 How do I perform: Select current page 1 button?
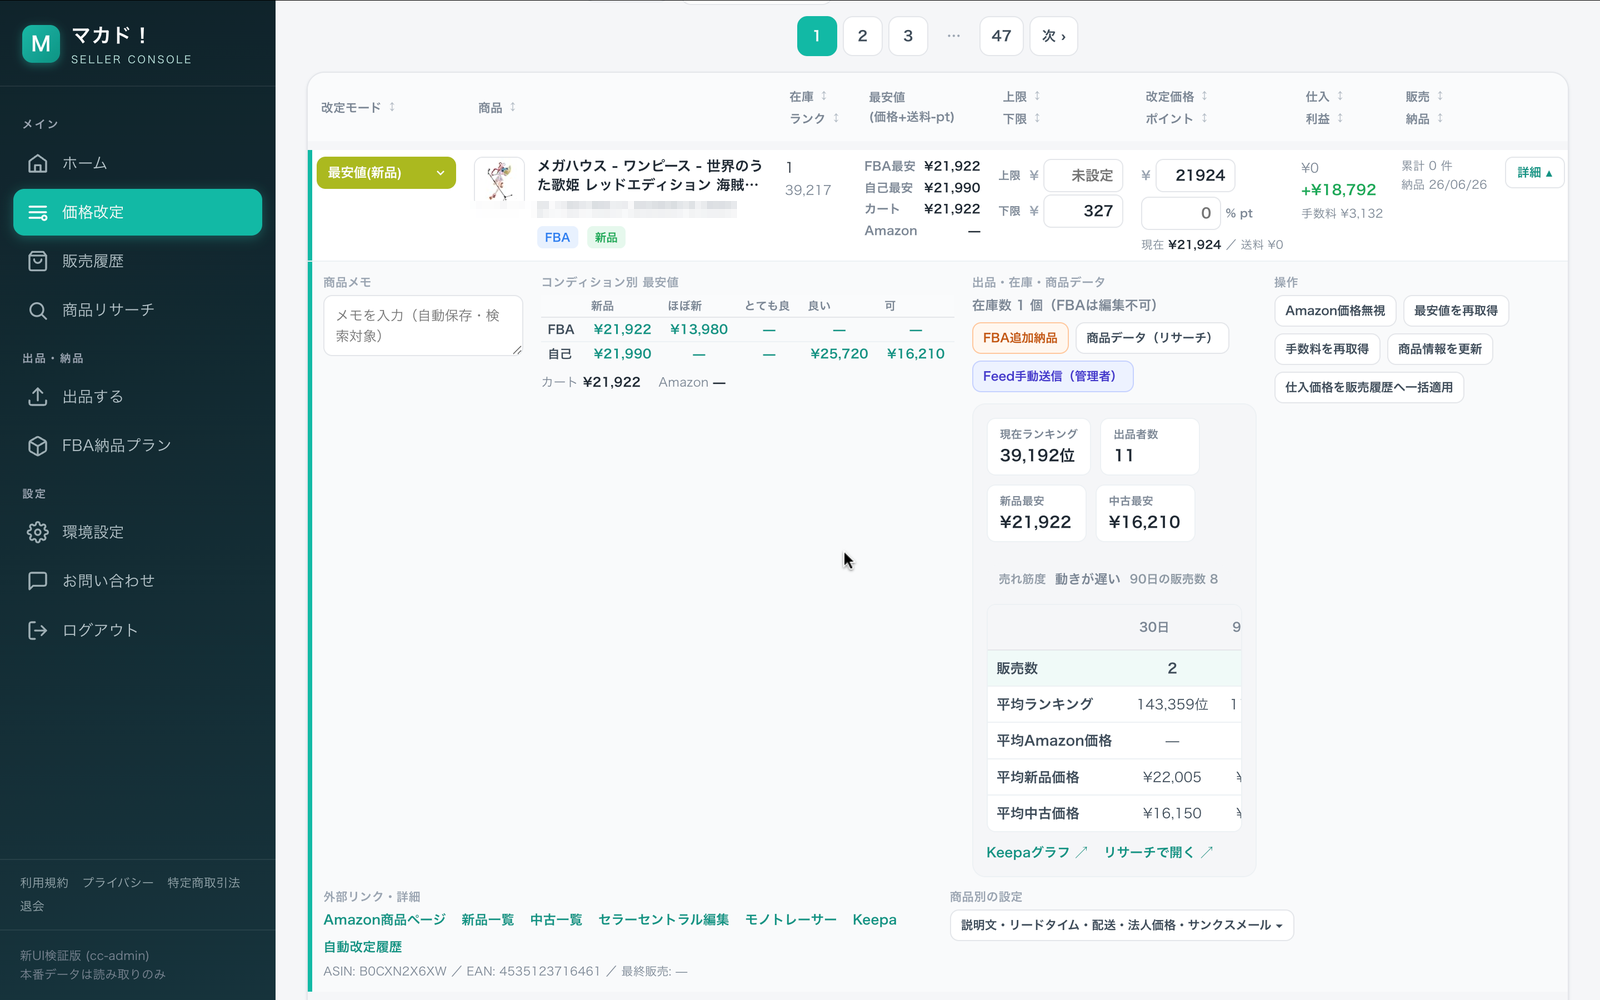click(x=817, y=36)
